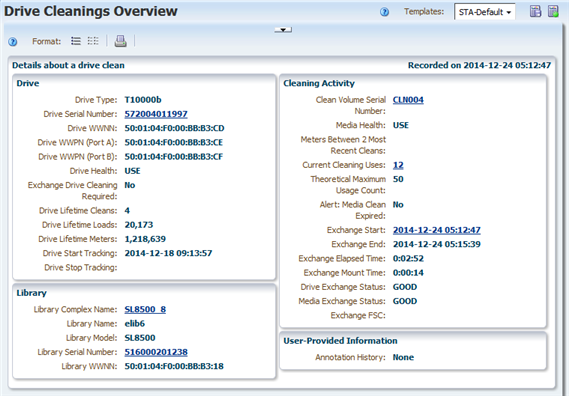This screenshot has width=569, height=396.
Task: Select Drive Start Tracking date value
Action: pos(168,253)
